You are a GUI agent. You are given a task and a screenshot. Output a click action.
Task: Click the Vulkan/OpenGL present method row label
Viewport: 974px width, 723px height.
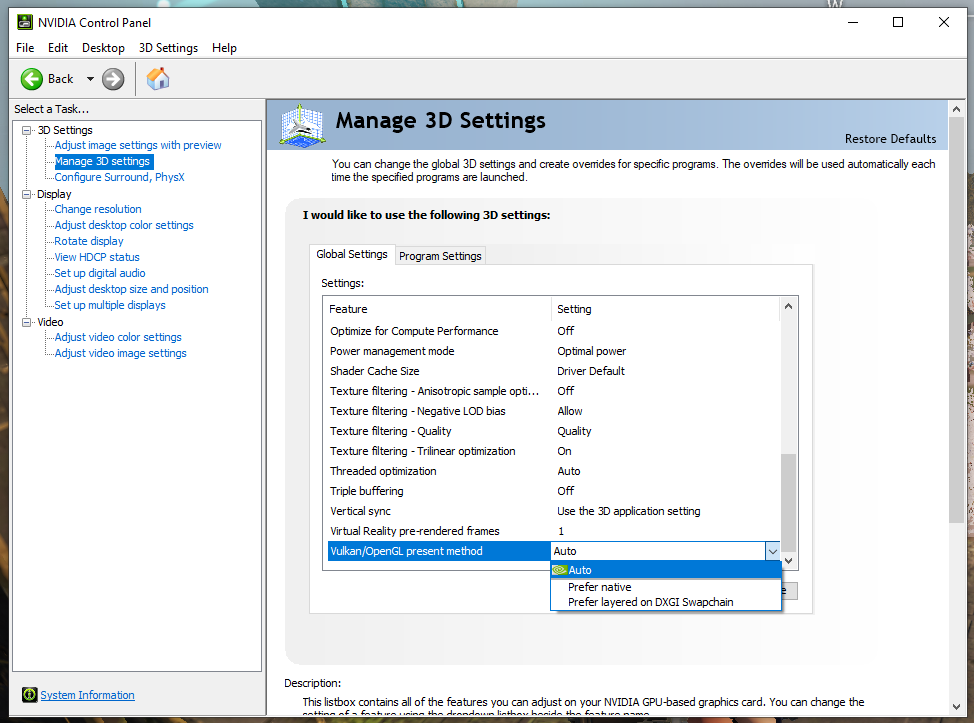[x=406, y=551]
